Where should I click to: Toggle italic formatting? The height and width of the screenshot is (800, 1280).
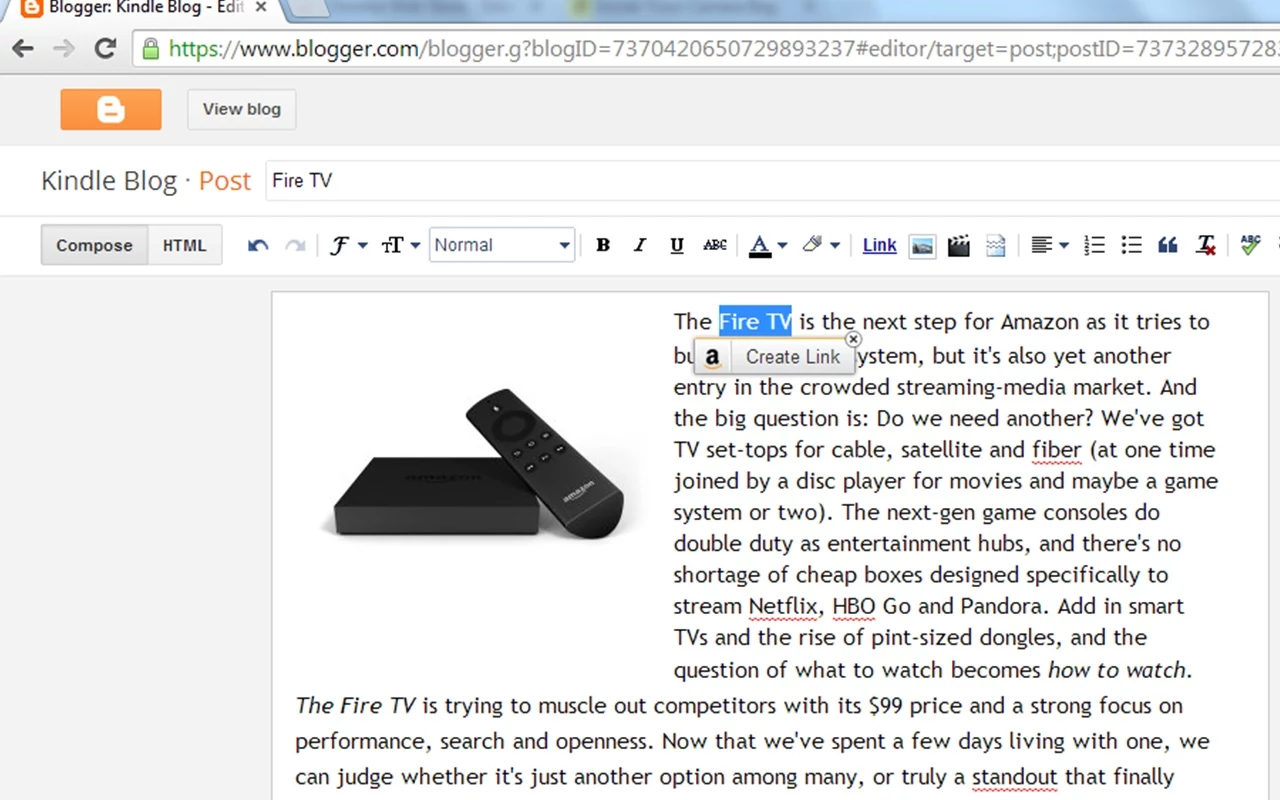pos(640,245)
